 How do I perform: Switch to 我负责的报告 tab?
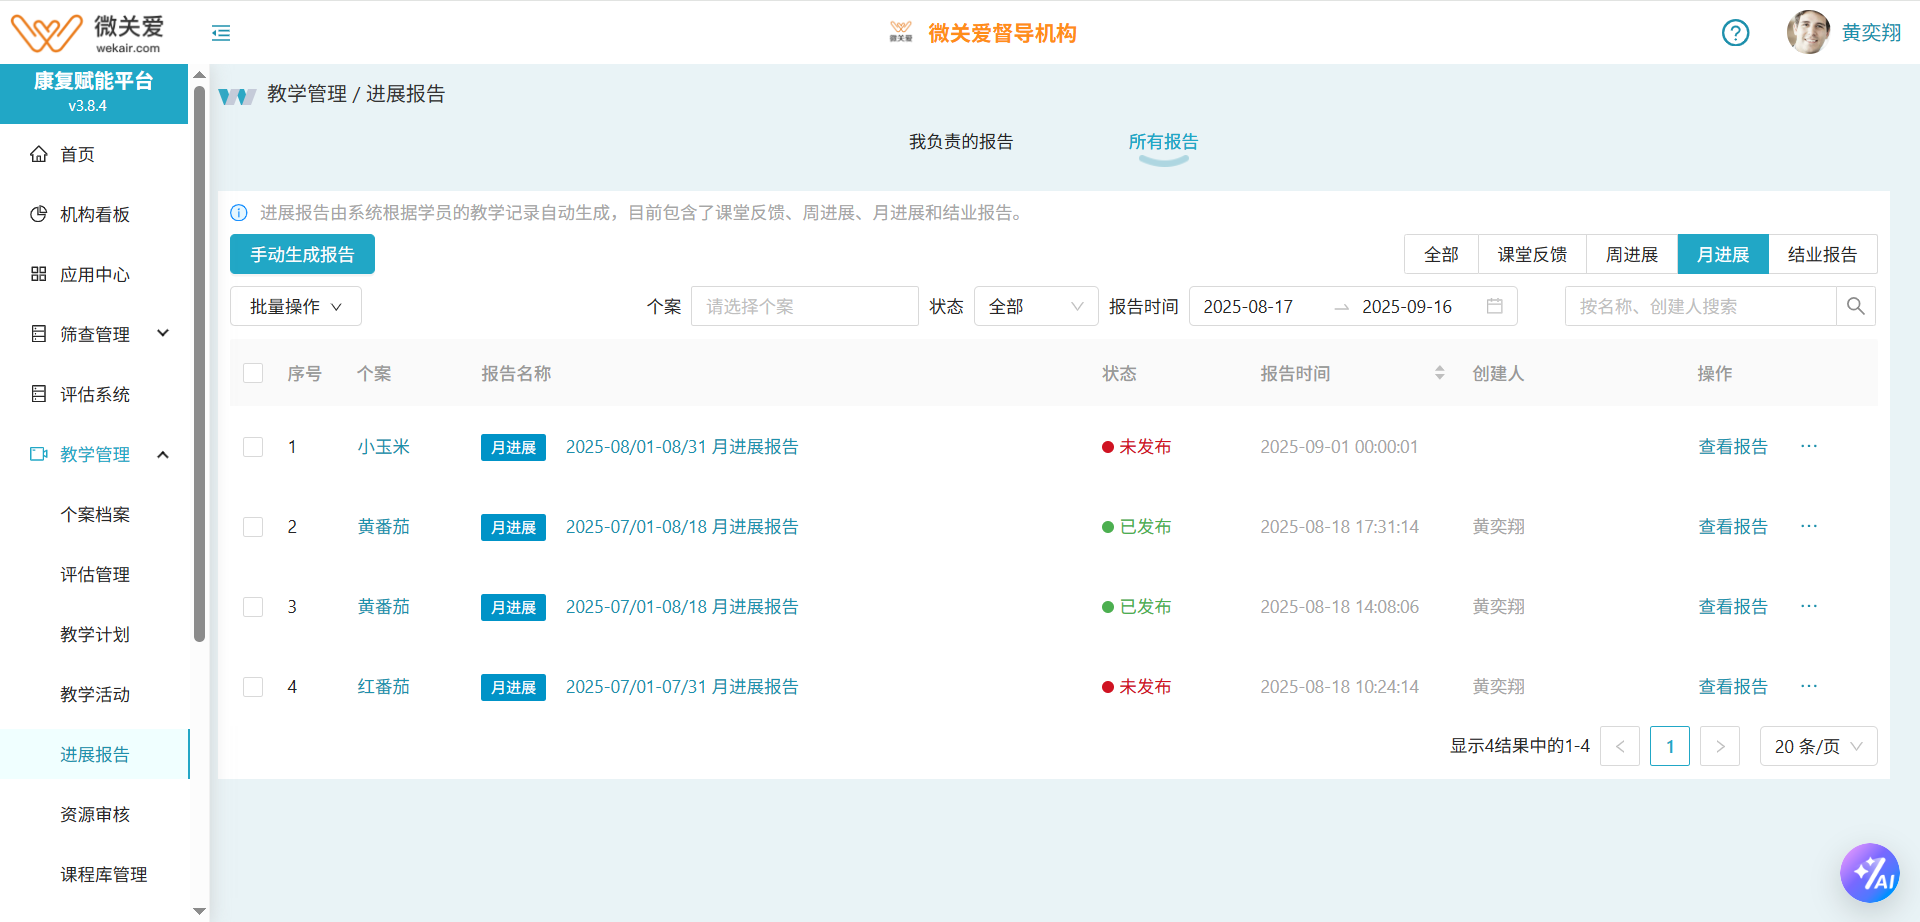[x=960, y=142]
